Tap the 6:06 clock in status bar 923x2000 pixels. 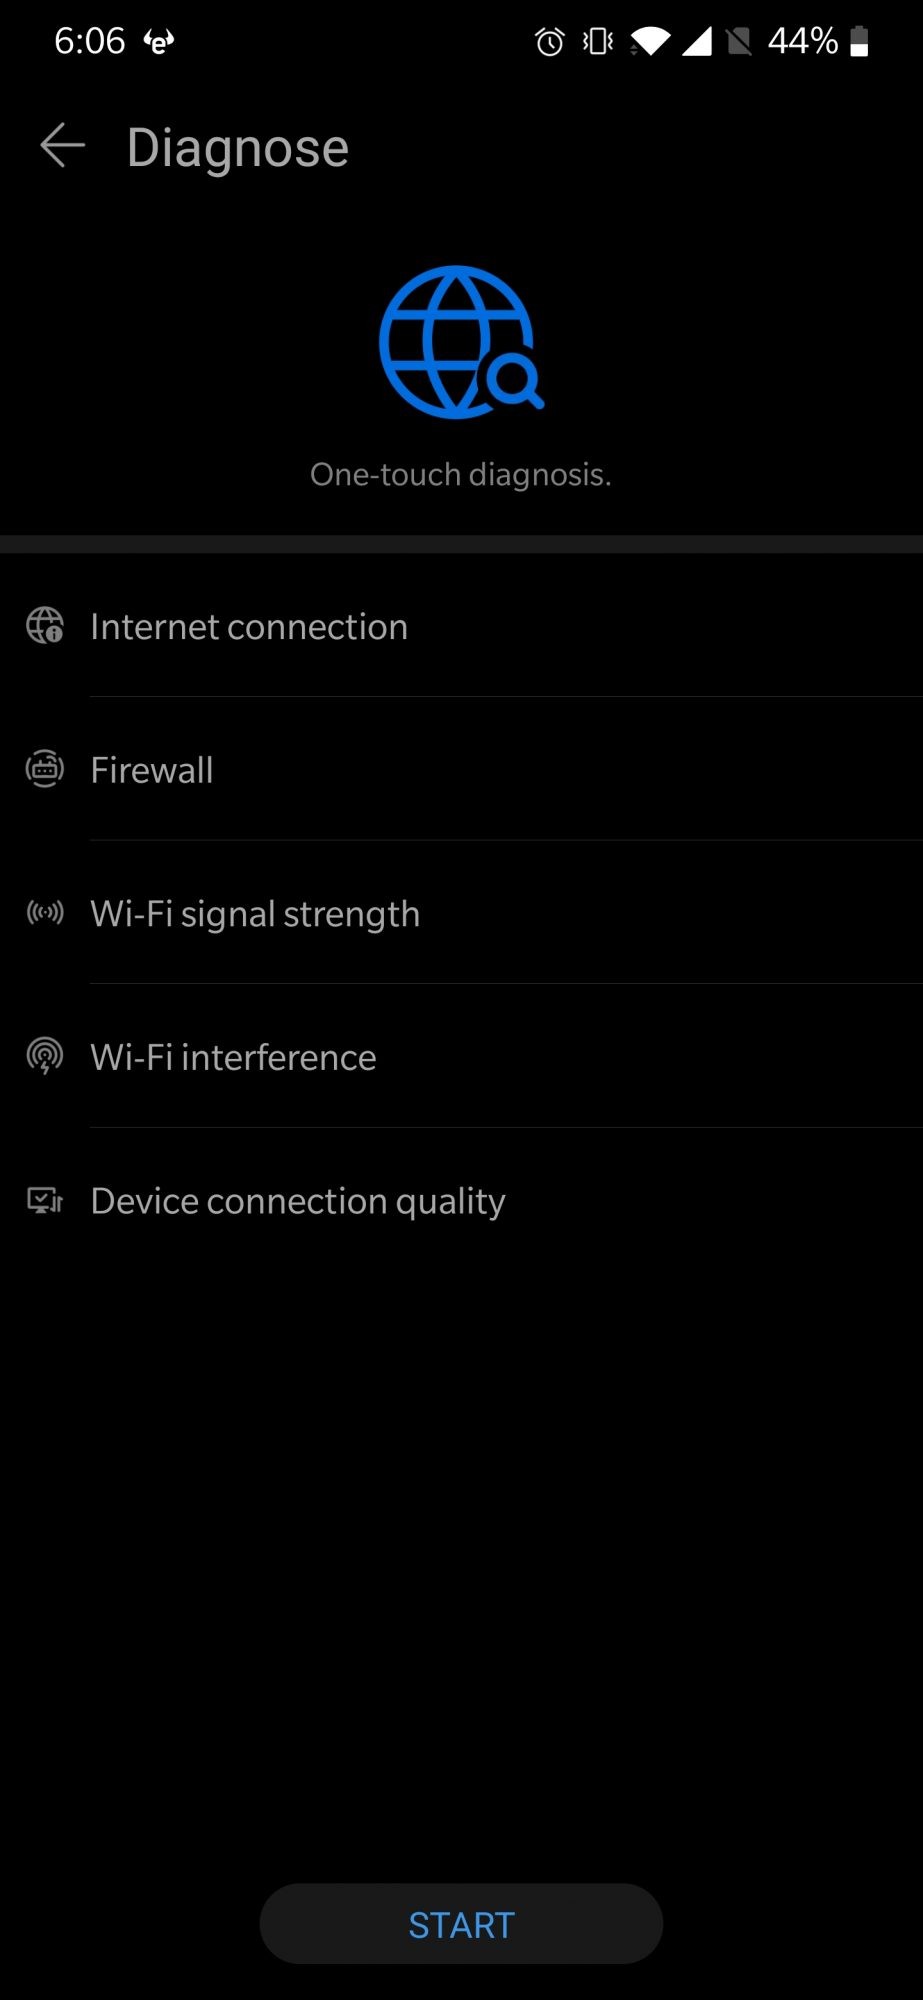click(89, 41)
